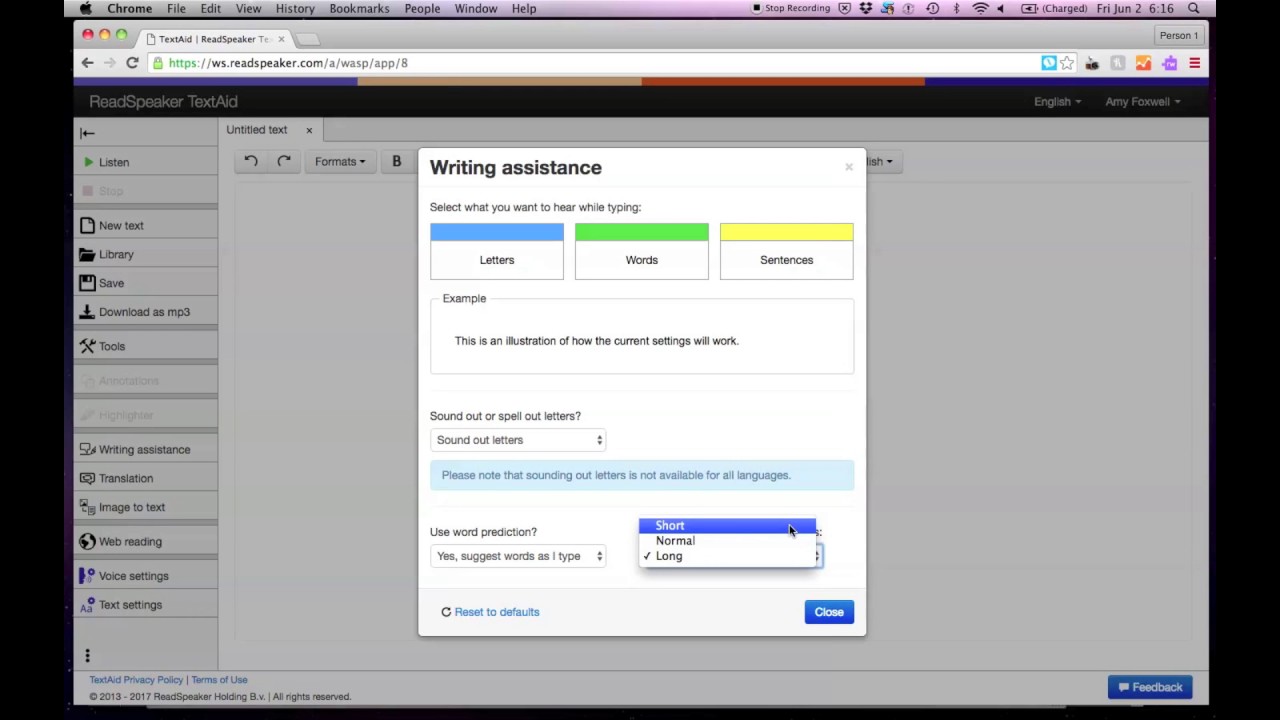1280x720 pixels.
Task: Click the Save disk icon
Action: pos(87,283)
